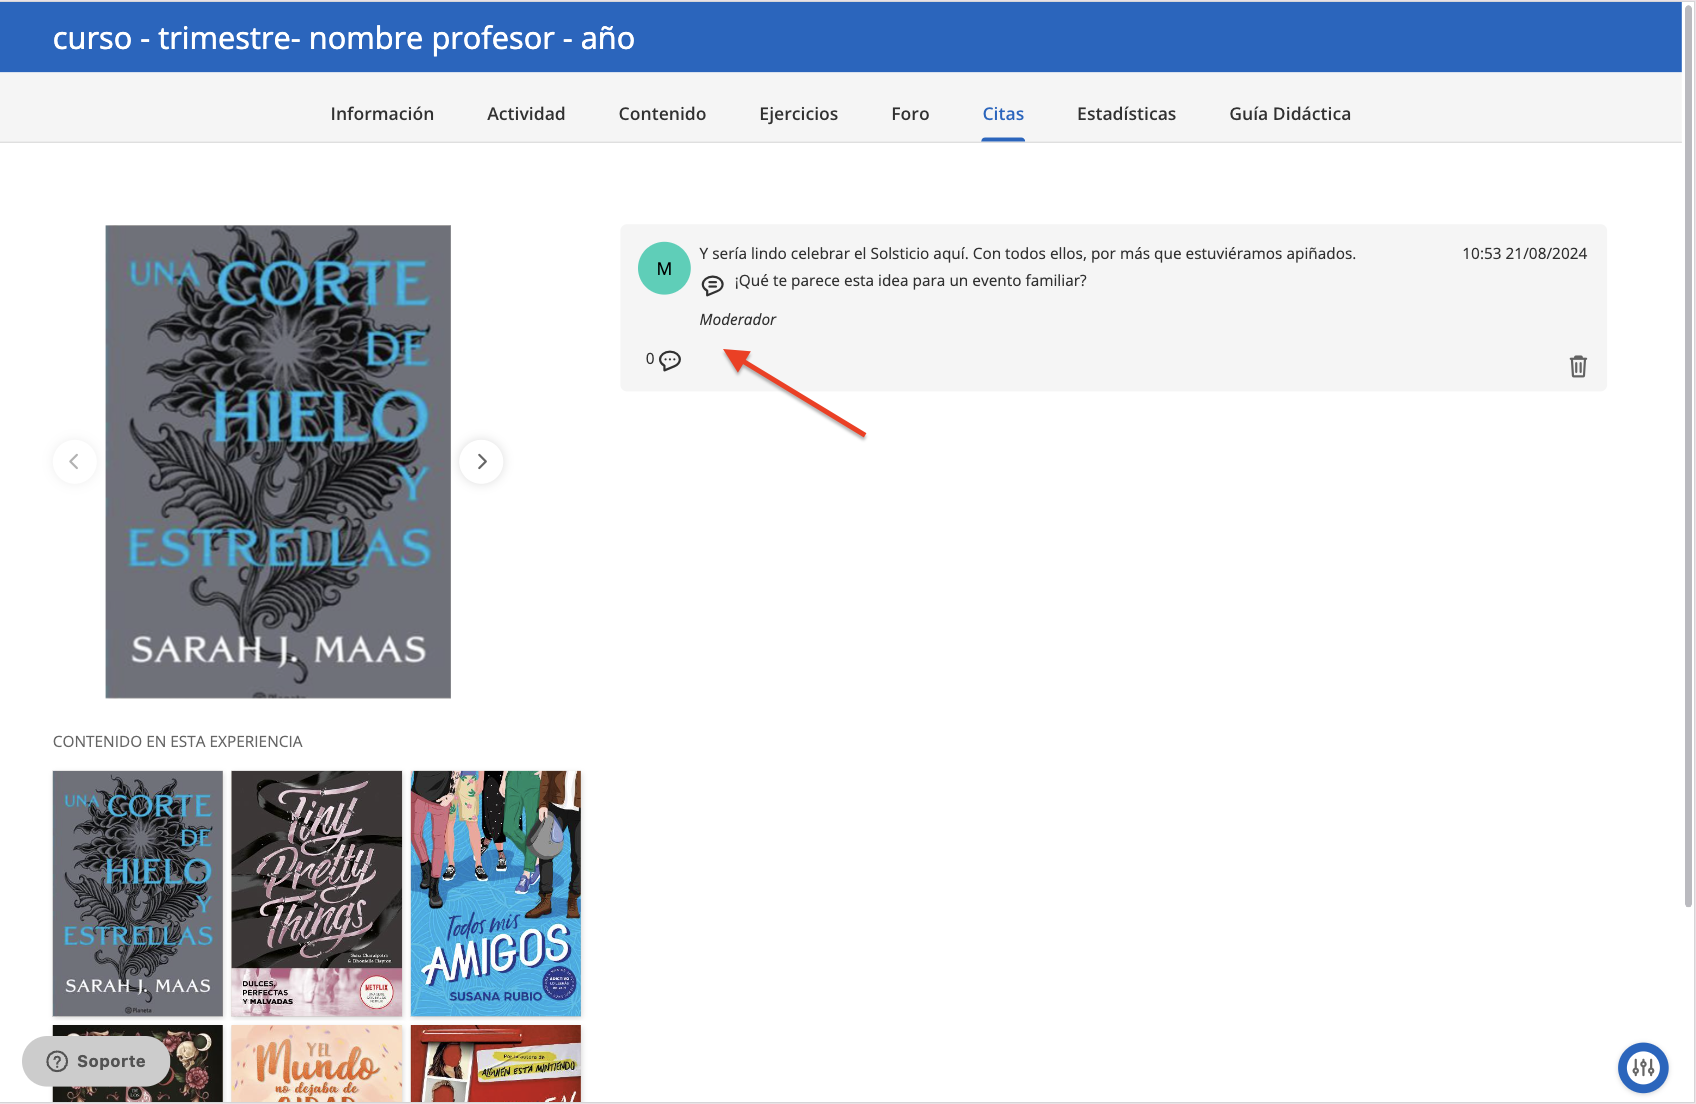Open the Soporte help button
This screenshot has width=1696, height=1104.
96,1061
